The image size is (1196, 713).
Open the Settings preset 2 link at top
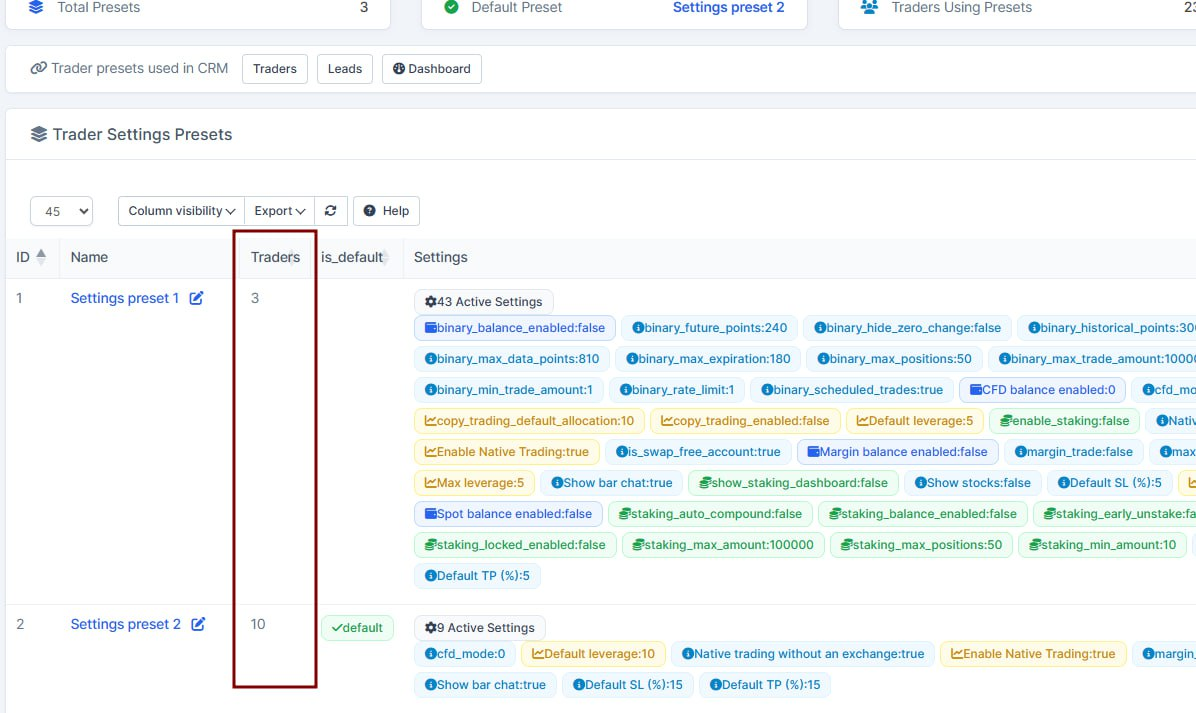coord(728,7)
